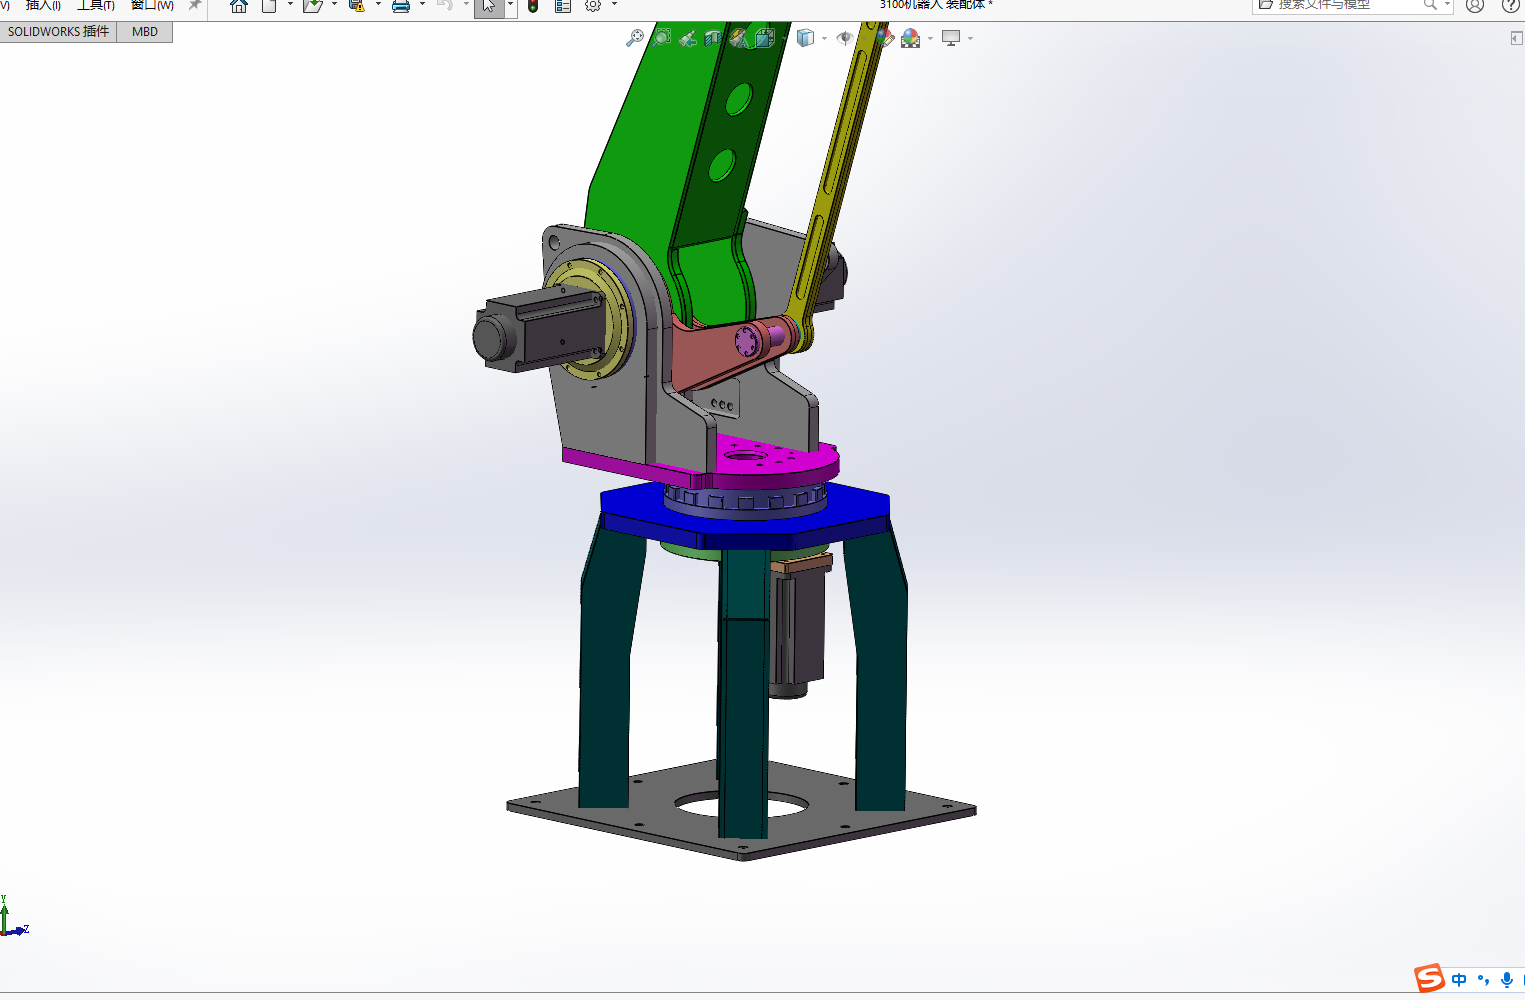Click the Home welcome icon
Viewport: 1525px width, 1000px height.
click(x=239, y=6)
